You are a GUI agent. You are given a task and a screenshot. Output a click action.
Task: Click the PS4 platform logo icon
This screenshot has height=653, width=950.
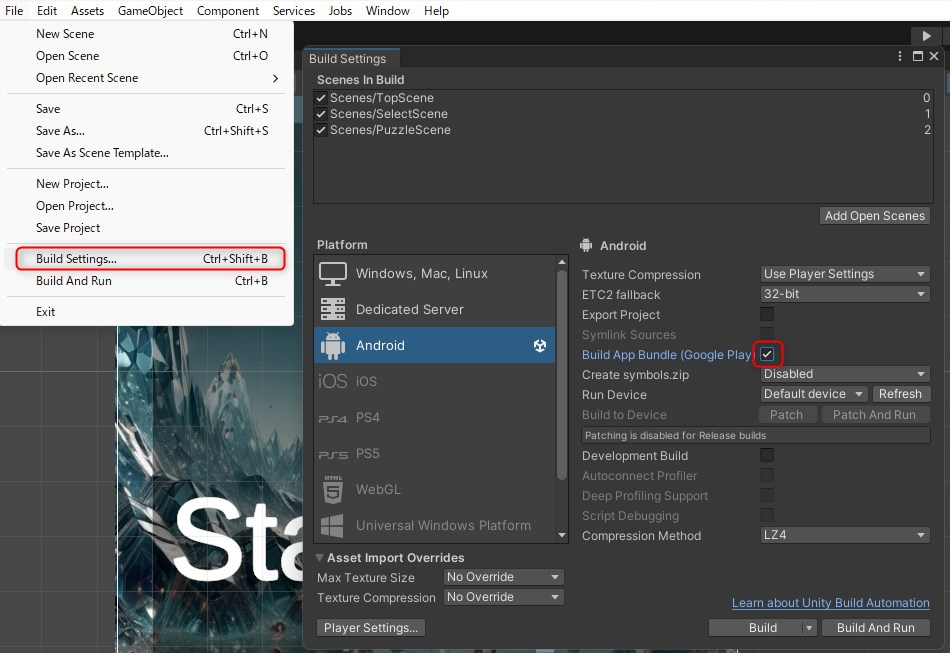(x=332, y=417)
